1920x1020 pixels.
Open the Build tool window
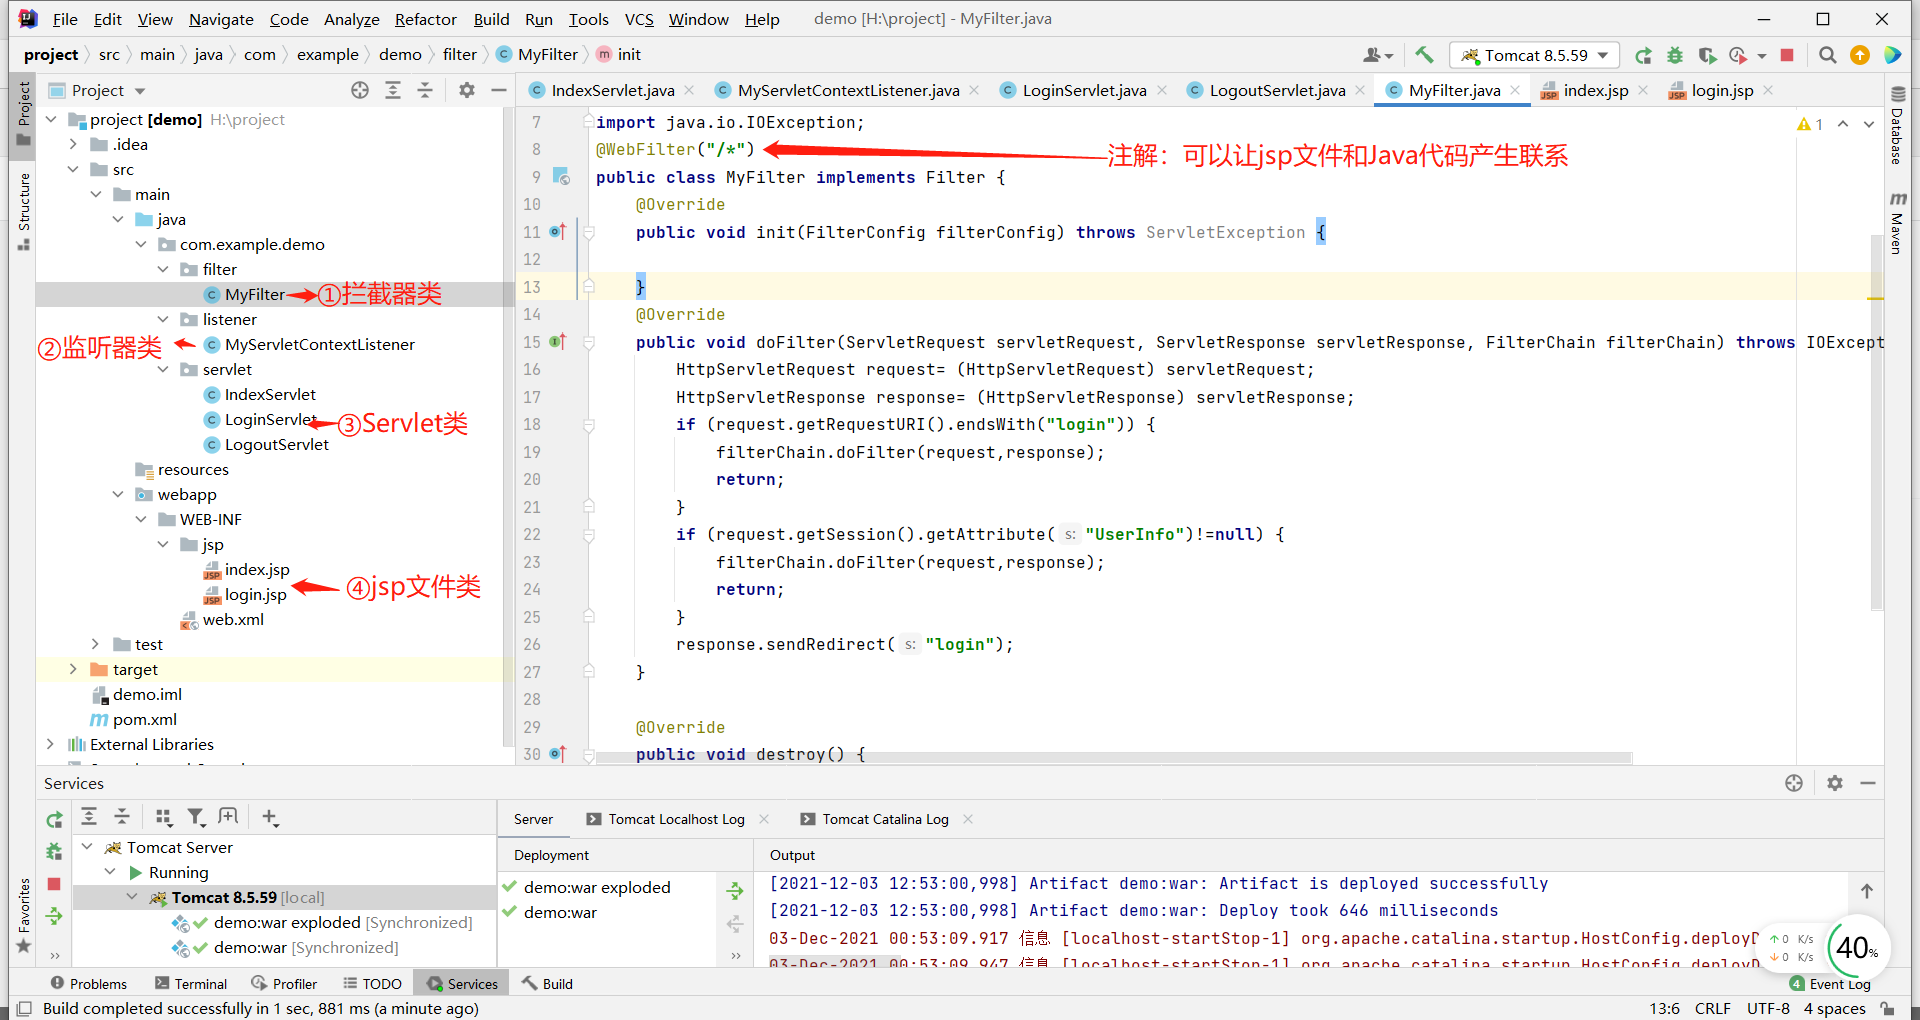pos(547,983)
